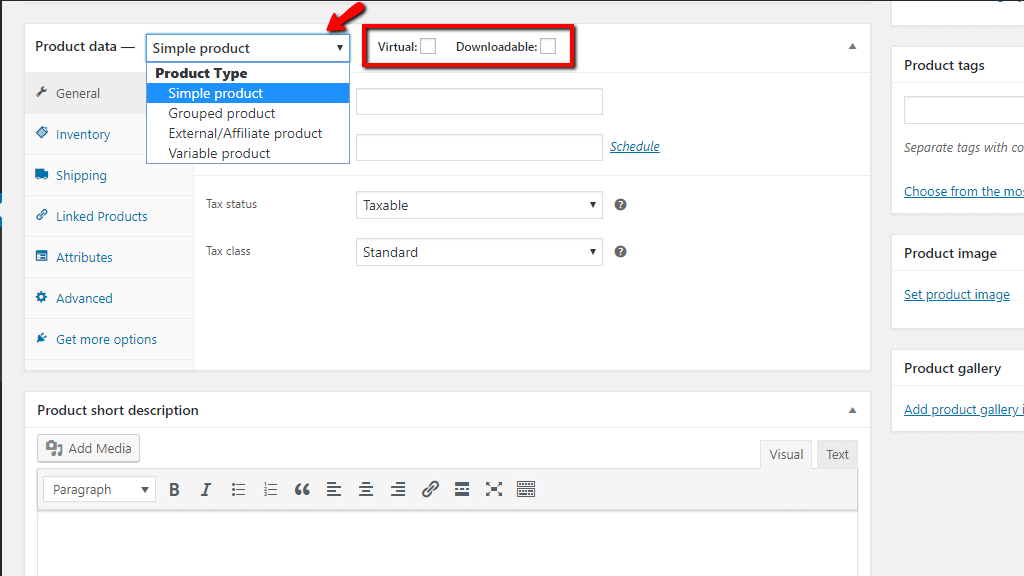Image resolution: width=1024 pixels, height=576 pixels.
Task: Toggle the toolbar kitchen sink
Action: pyautogui.click(x=526, y=490)
